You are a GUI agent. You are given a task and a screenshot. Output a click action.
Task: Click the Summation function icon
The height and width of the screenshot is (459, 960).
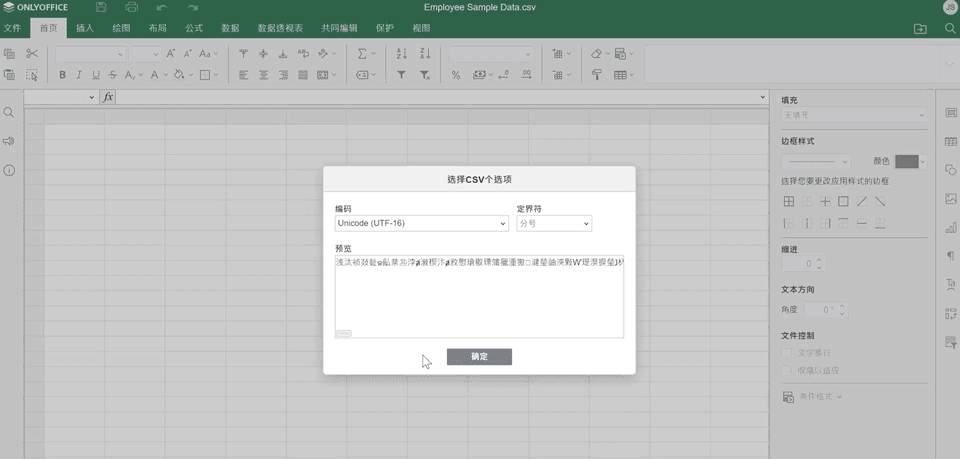(x=362, y=54)
